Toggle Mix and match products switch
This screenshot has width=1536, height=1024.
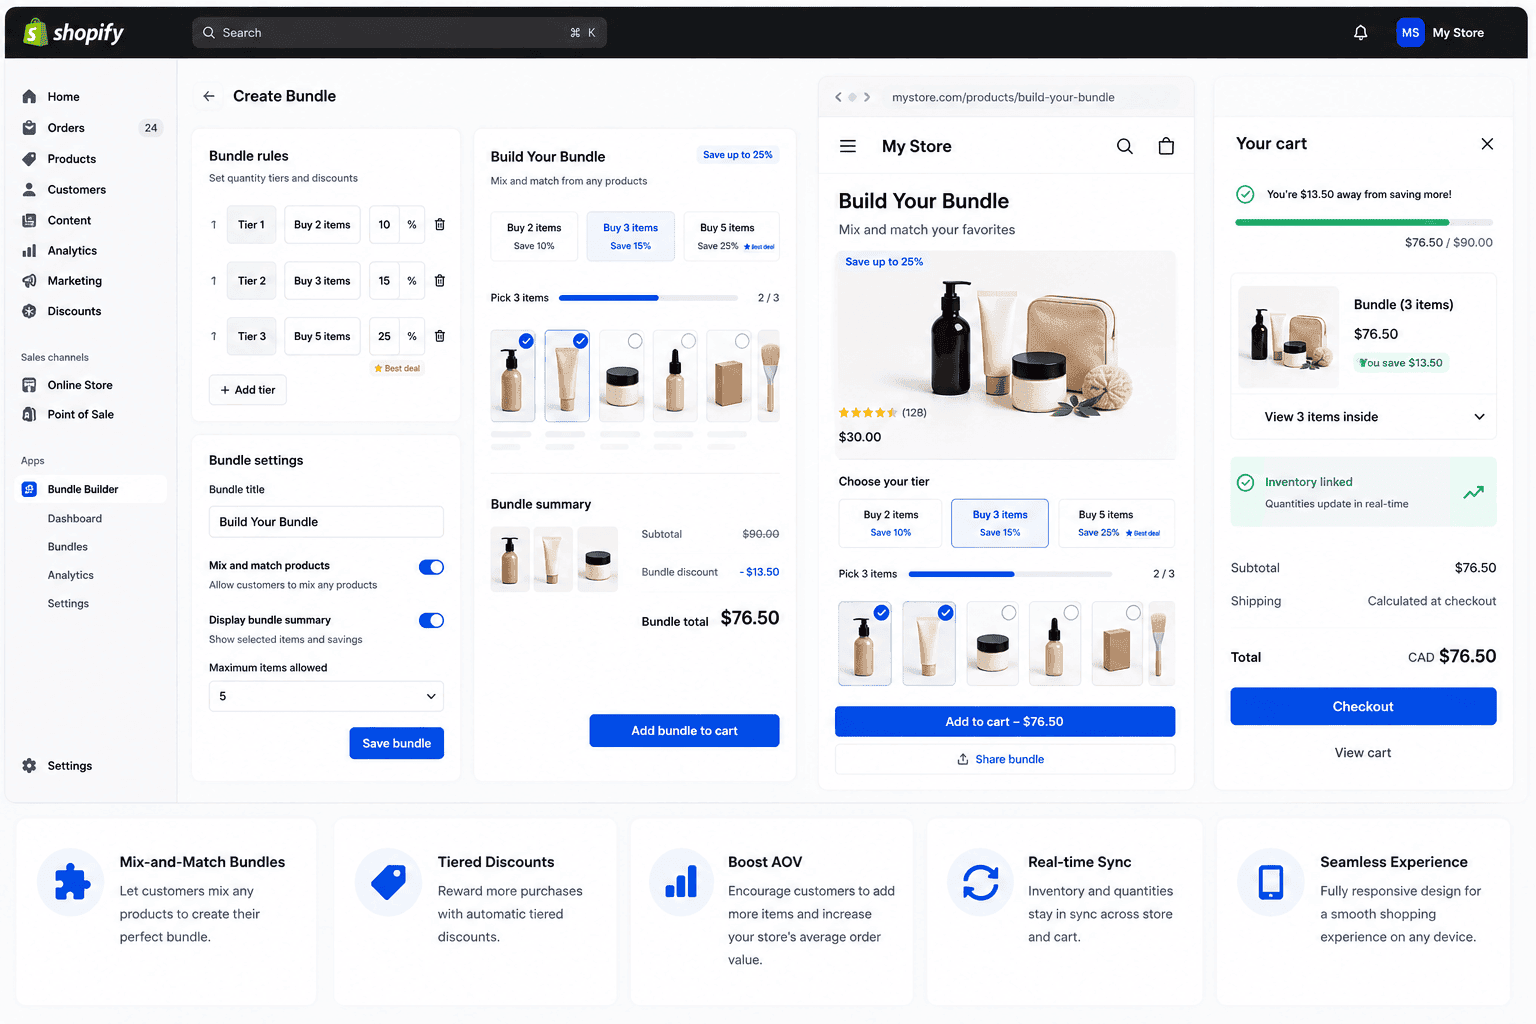[431, 567]
